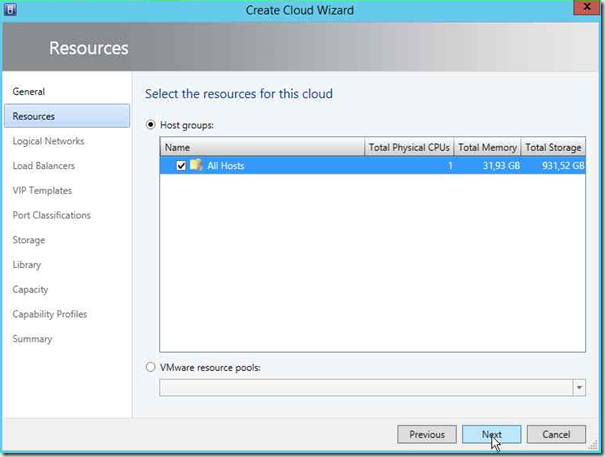Sort by Total Memory column header
Viewport: 605px width, 457px height.
click(487, 147)
